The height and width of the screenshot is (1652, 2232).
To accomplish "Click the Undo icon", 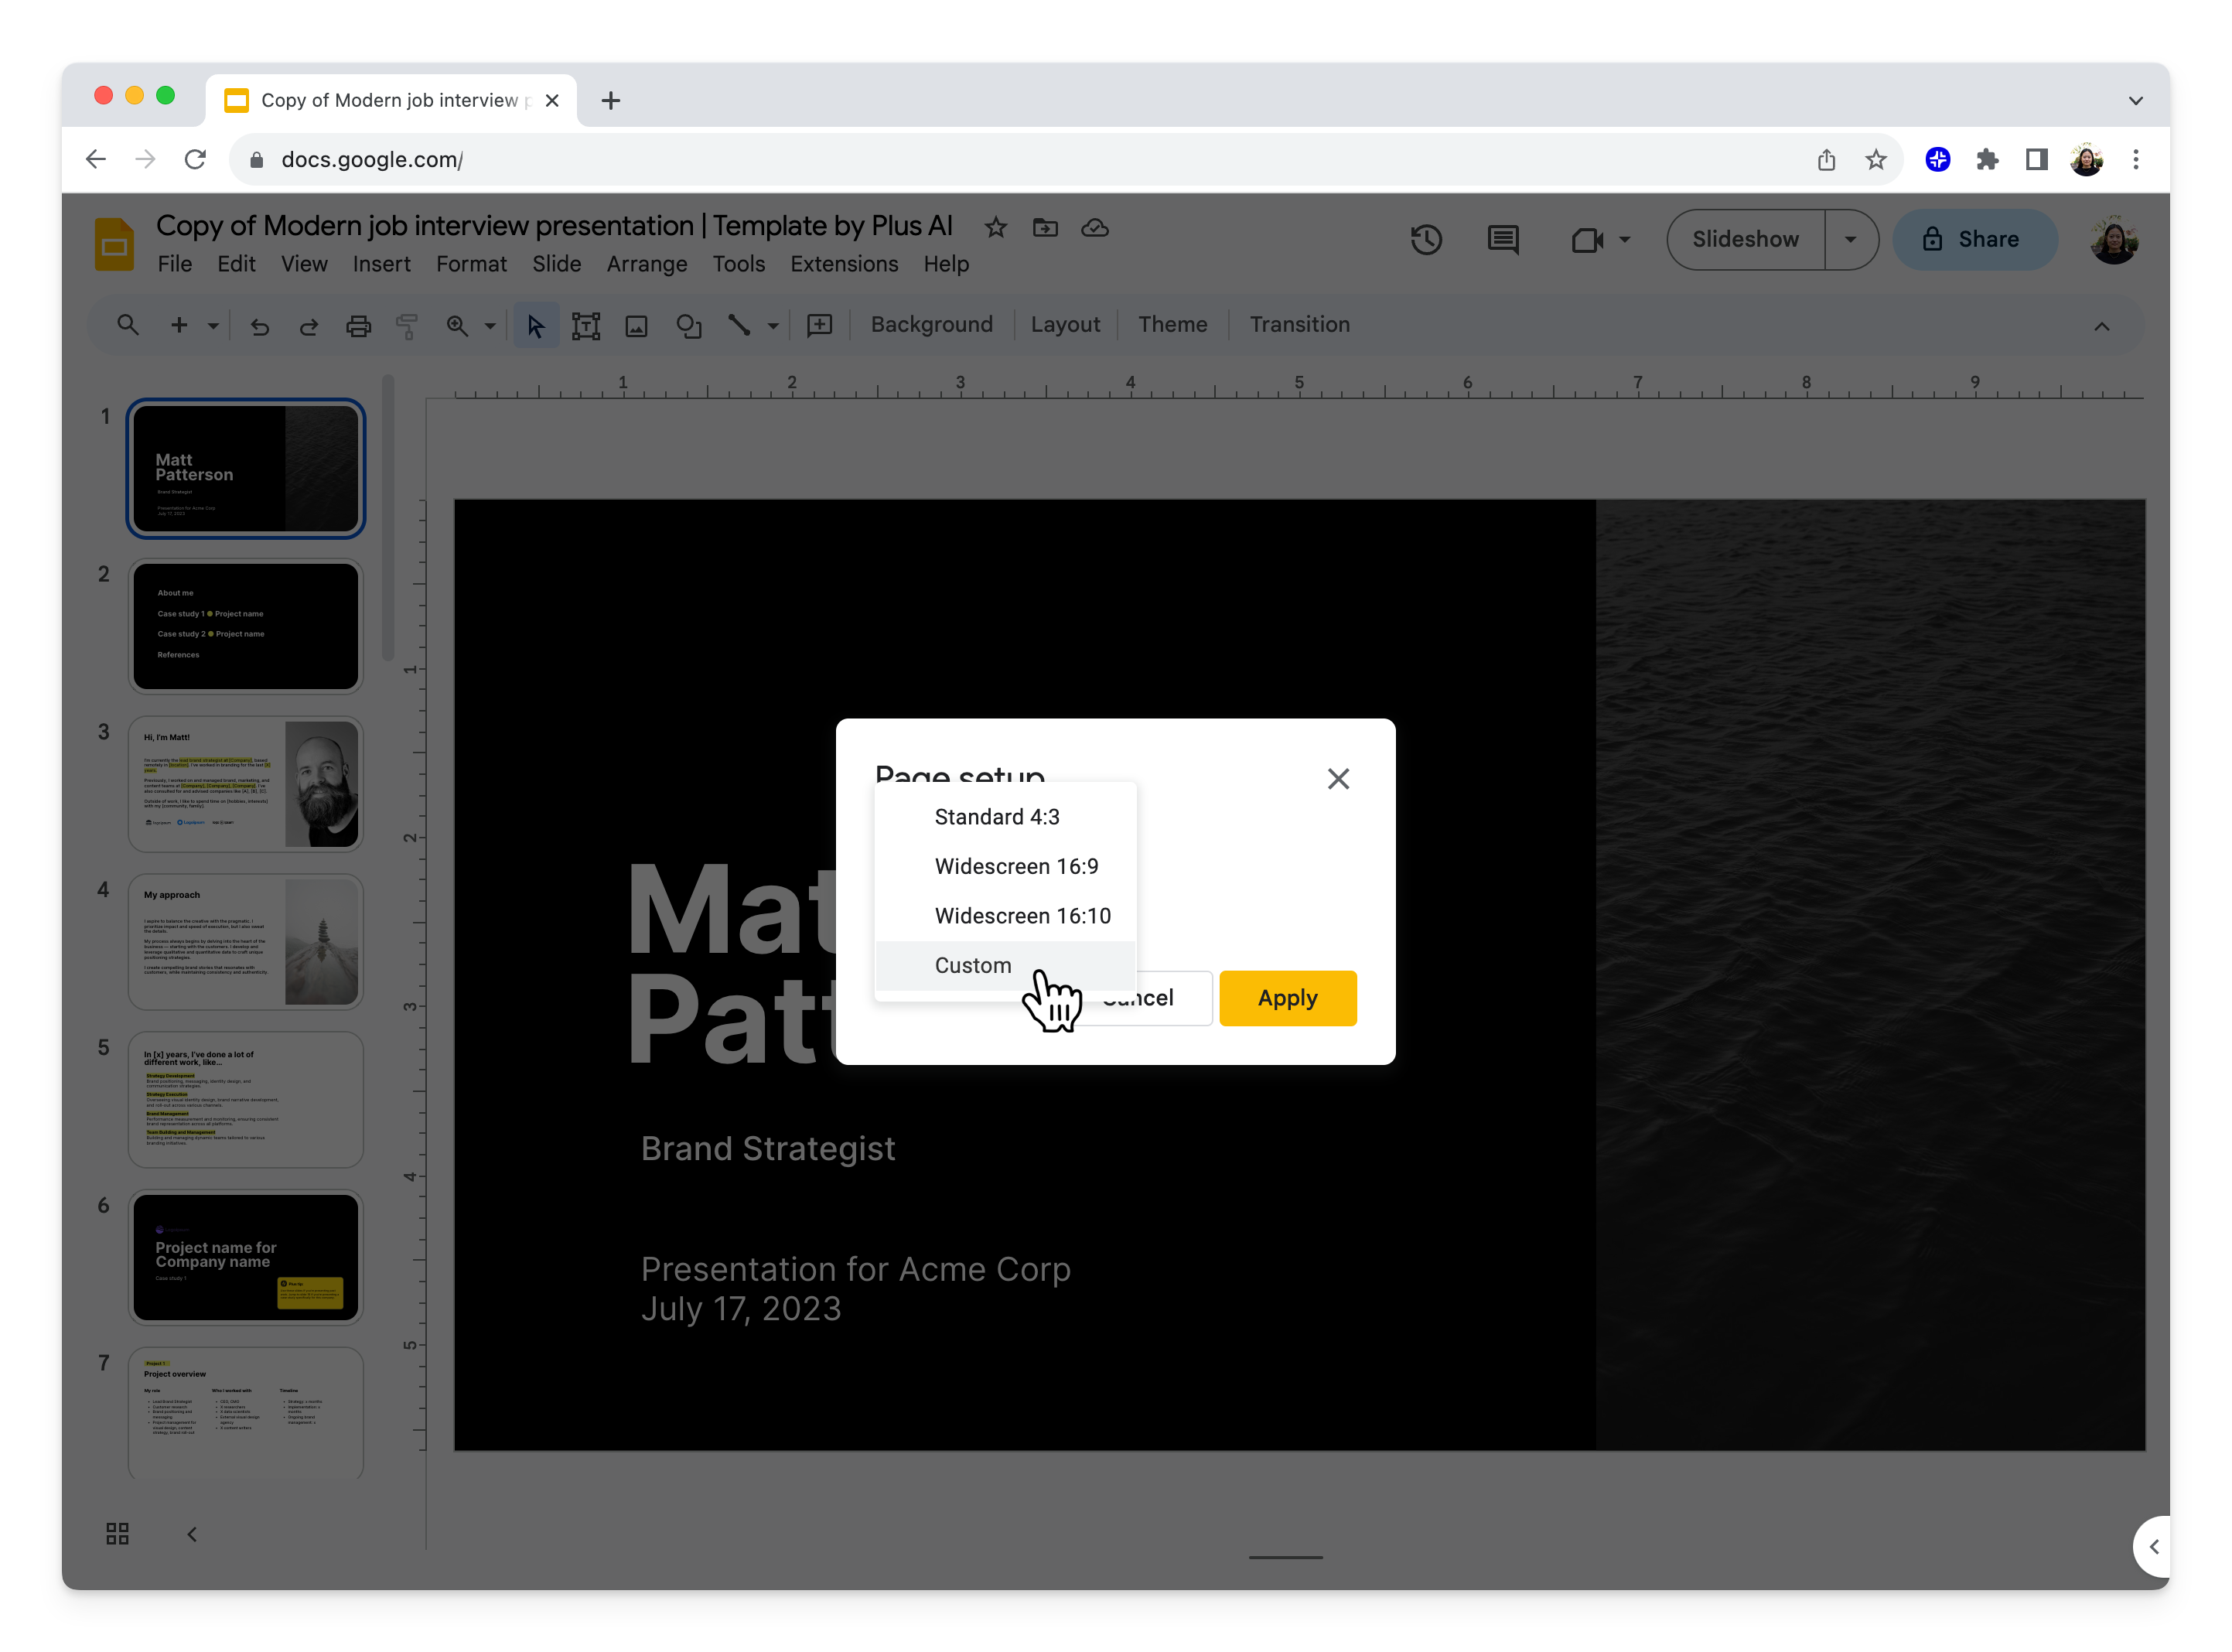I will (x=260, y=326).
